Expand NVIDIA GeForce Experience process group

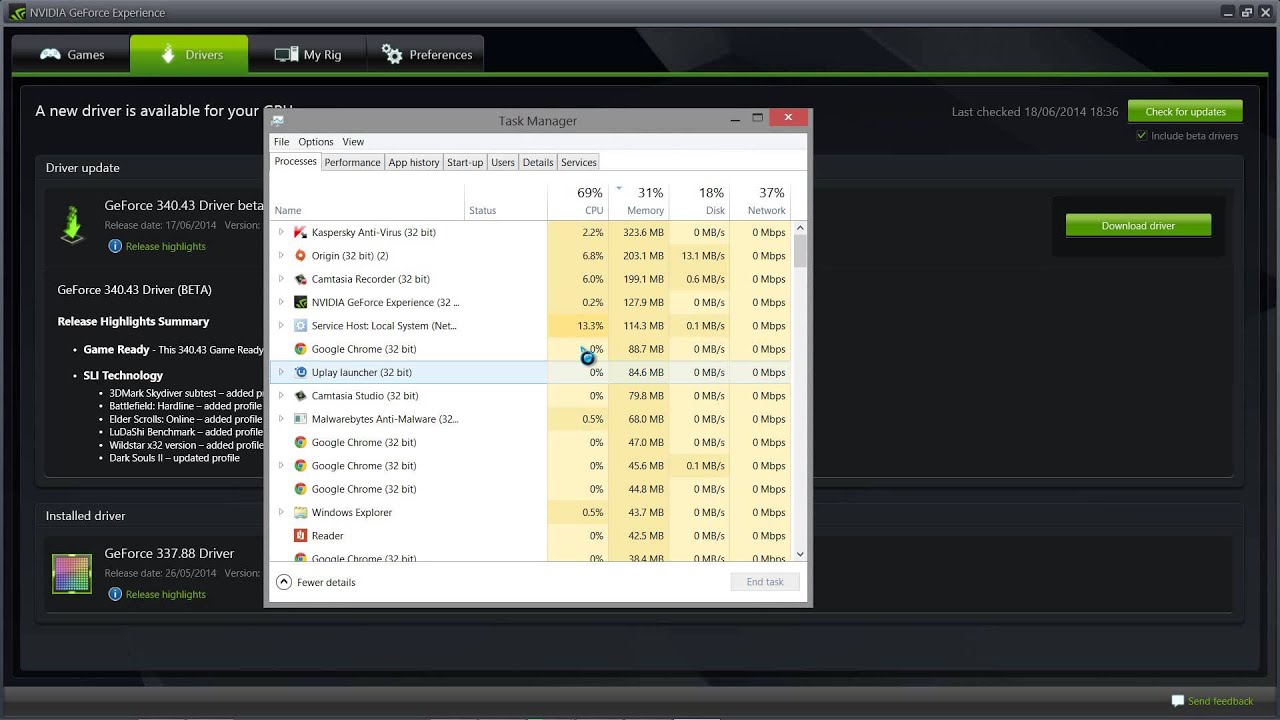point(281,302)
